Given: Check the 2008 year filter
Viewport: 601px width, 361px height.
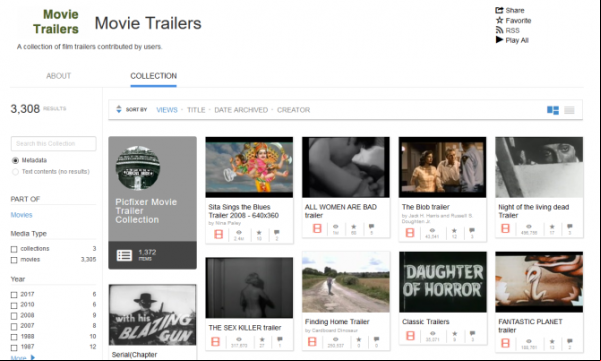Looking at the screenshot, I should point(14,316).
